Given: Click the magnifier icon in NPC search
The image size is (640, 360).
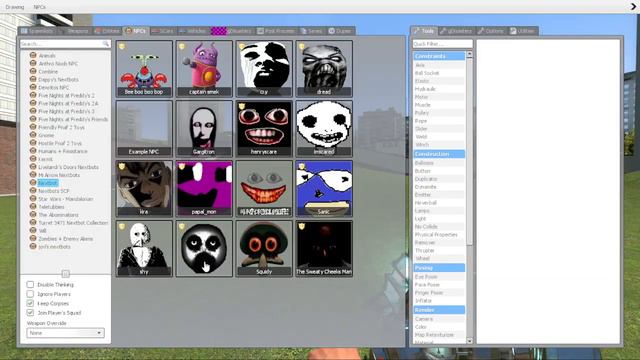Looking at the screenshot, I should (106, 44).
